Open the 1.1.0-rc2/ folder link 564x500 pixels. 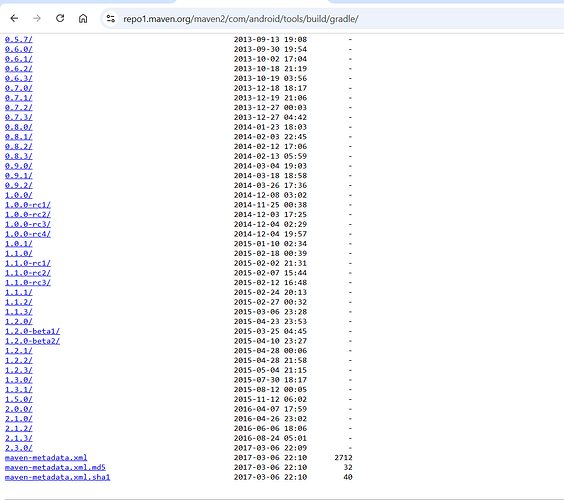(28, 273)
